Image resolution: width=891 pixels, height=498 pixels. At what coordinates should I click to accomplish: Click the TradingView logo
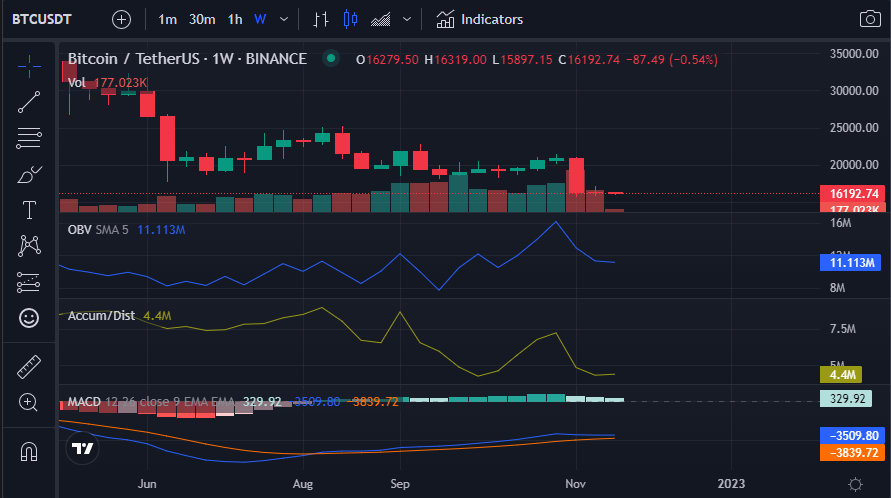82,449
